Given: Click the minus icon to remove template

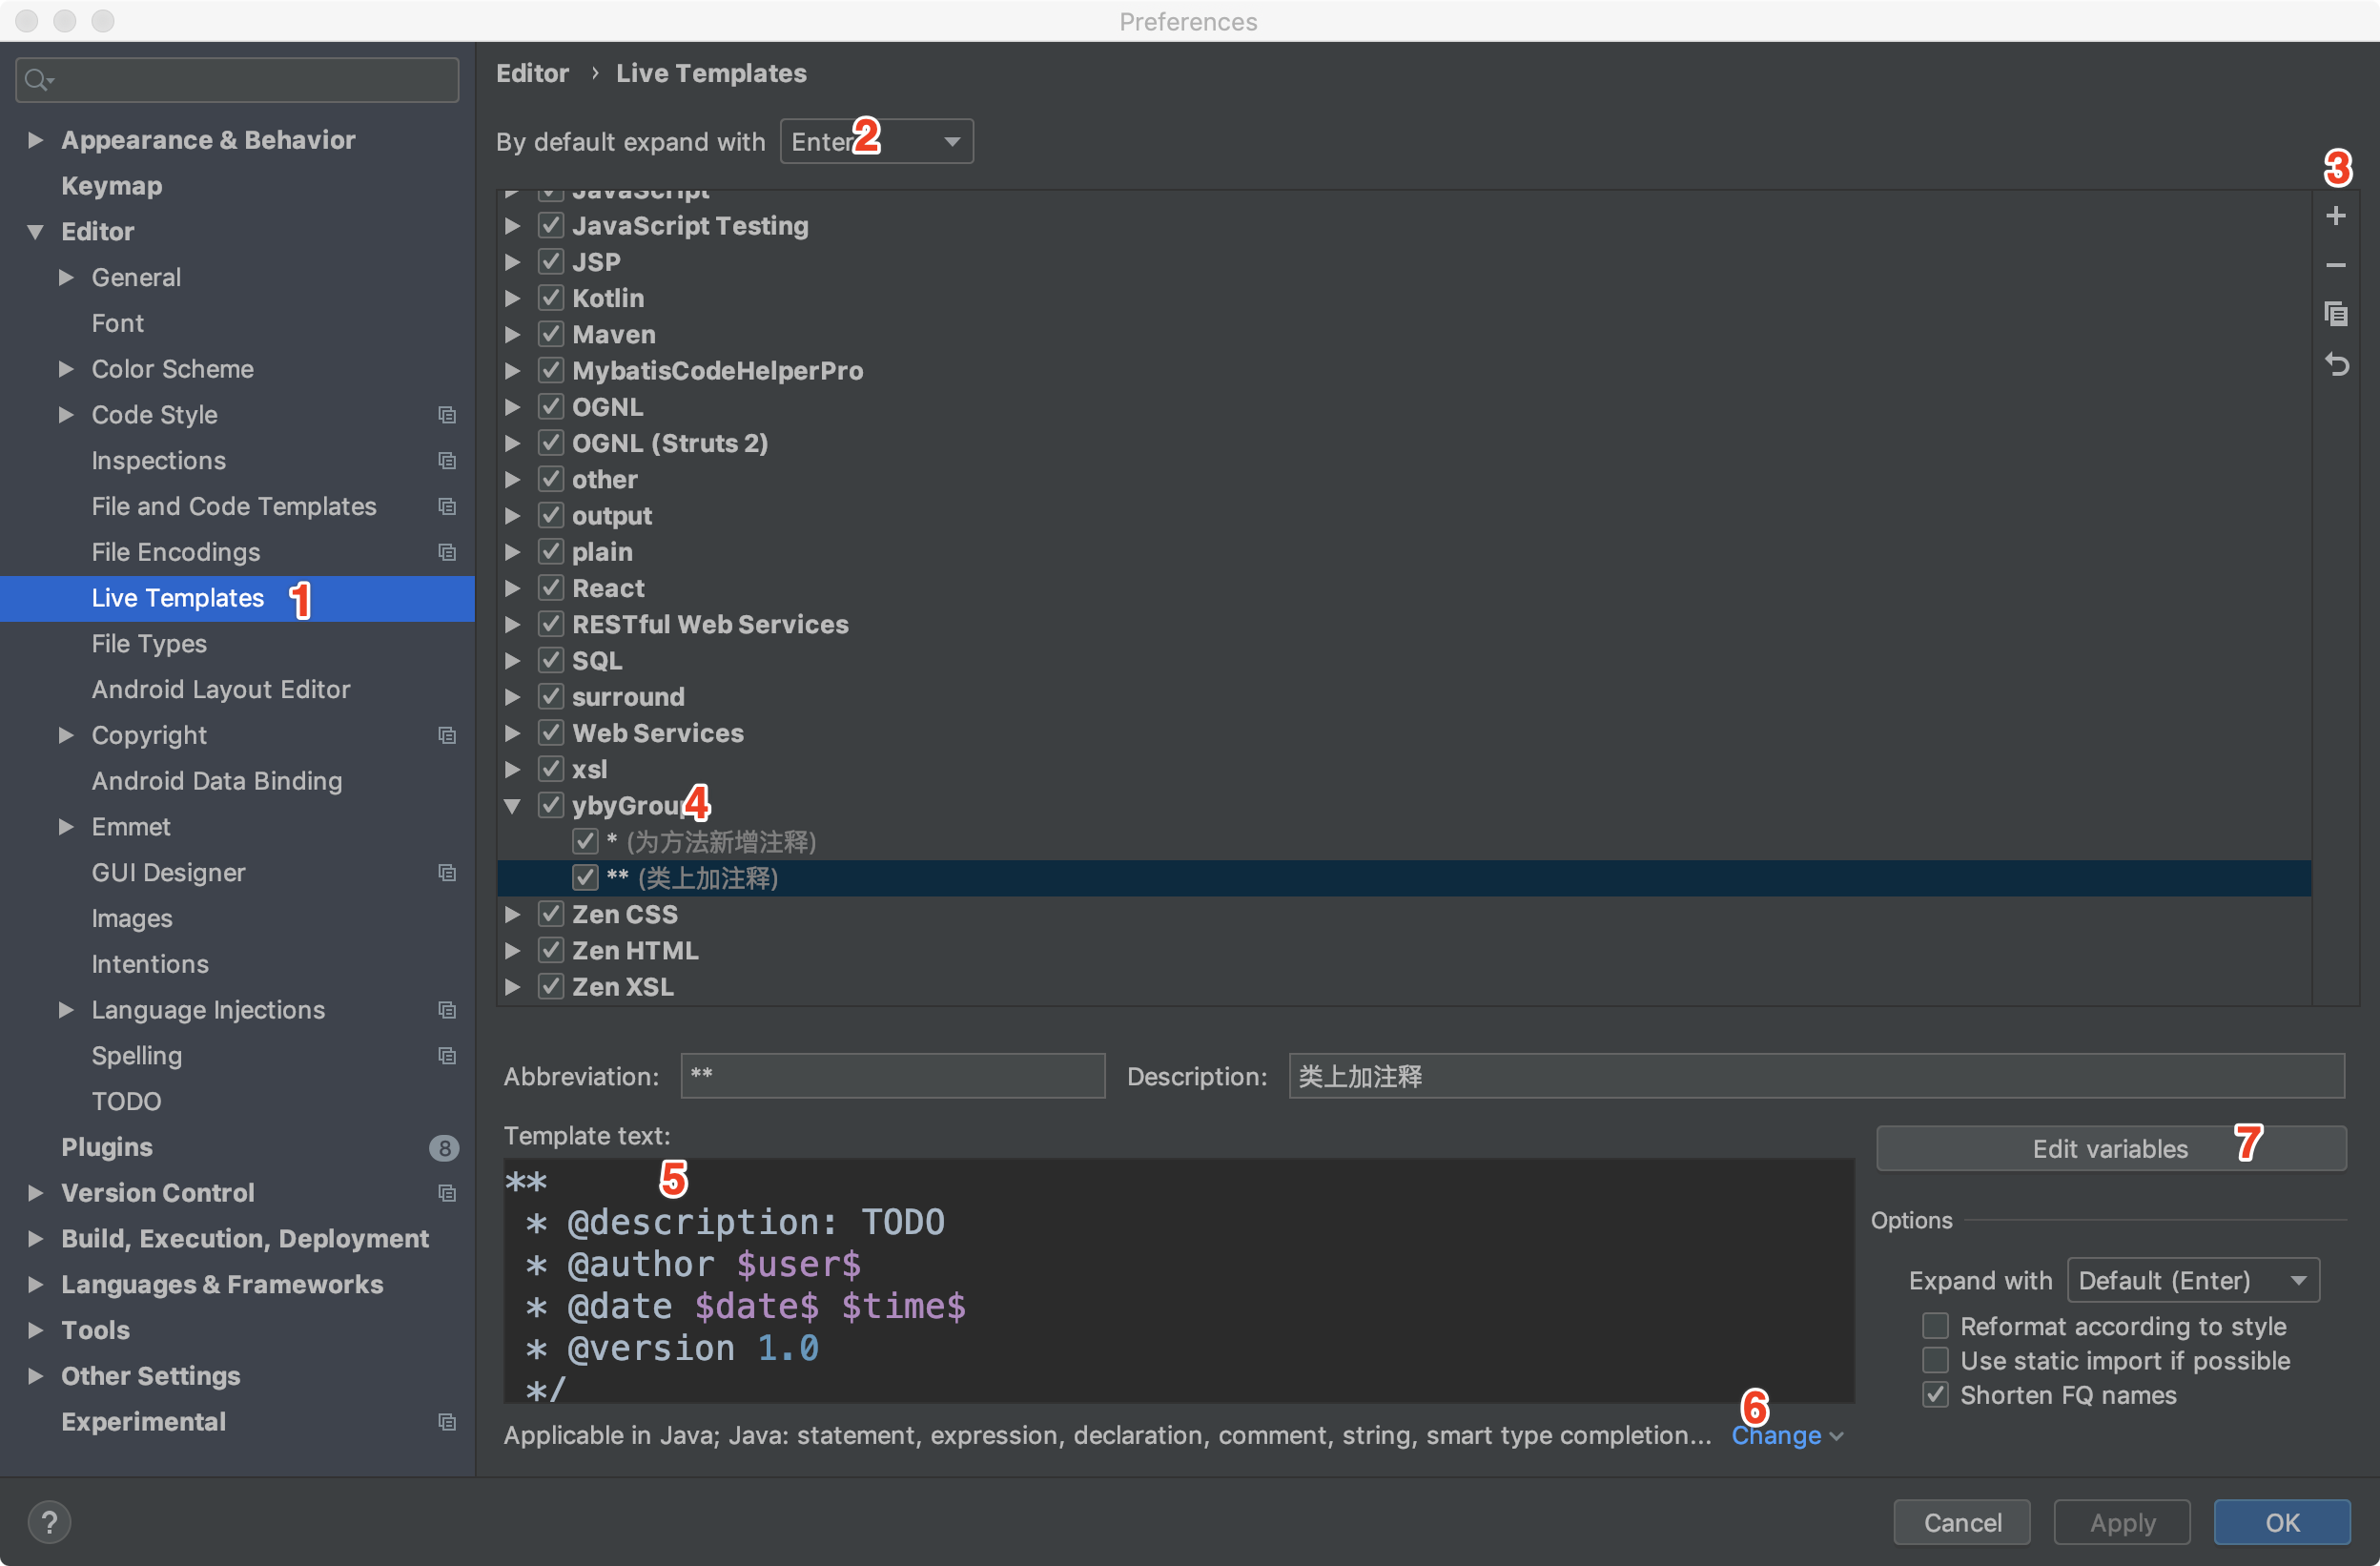Looking at the screenshot, I should pyautogui.click(x=2335, y=265).
